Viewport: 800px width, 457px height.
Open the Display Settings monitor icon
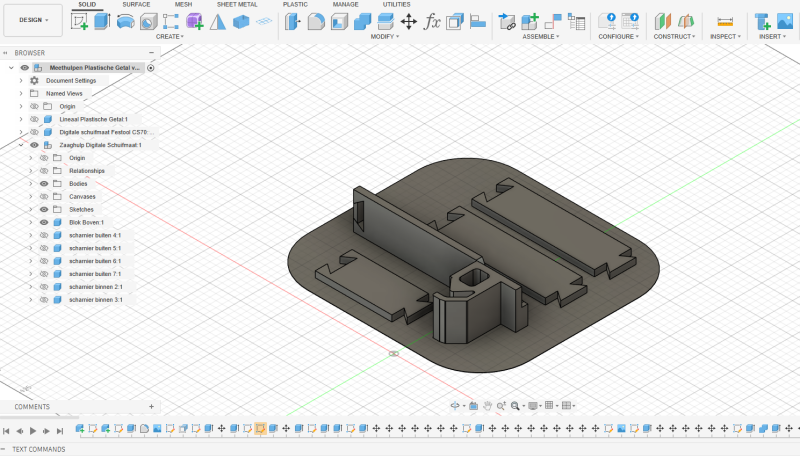[533, 406]
